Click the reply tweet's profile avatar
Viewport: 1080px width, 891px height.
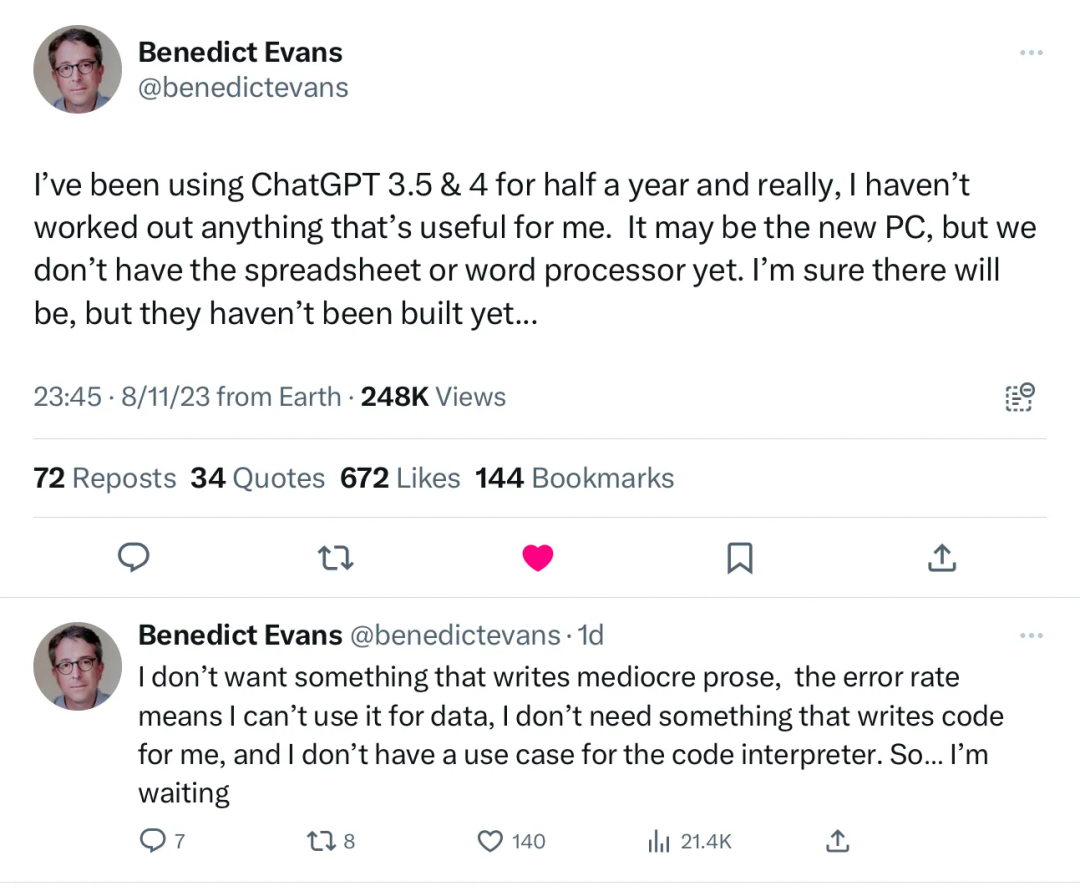coord(77,666)
